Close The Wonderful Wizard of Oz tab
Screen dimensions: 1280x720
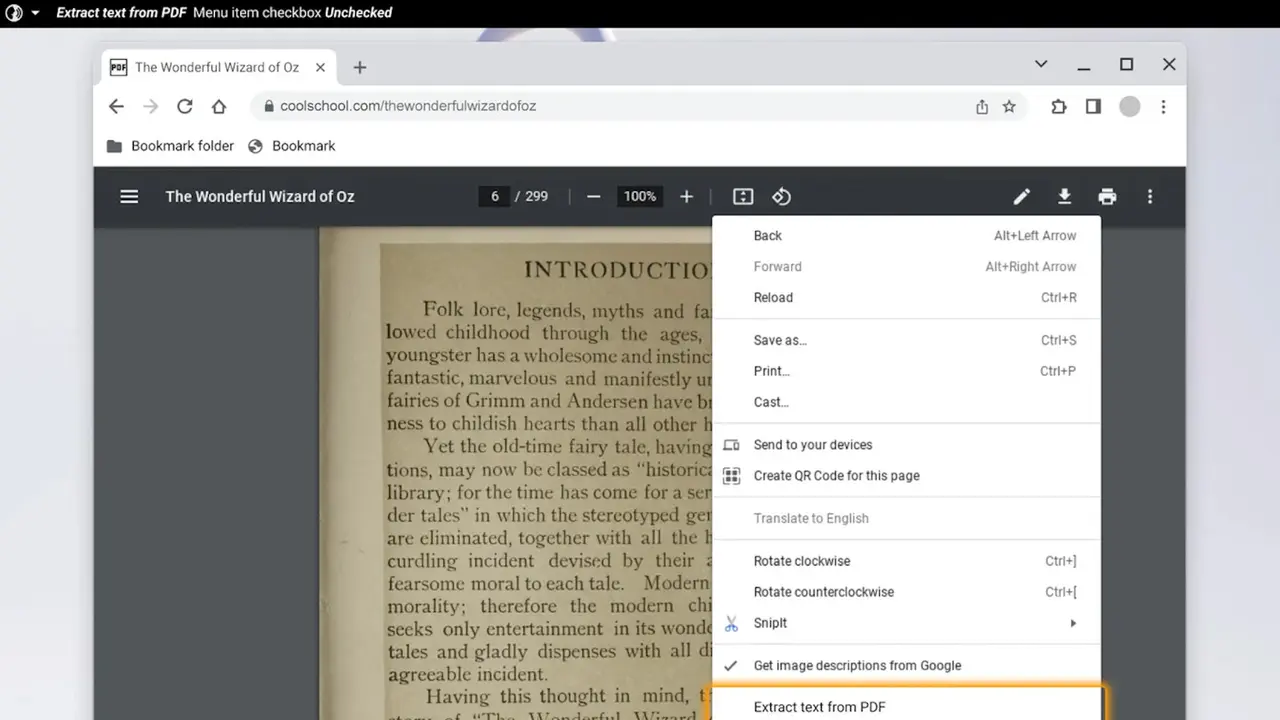(320, 67)
